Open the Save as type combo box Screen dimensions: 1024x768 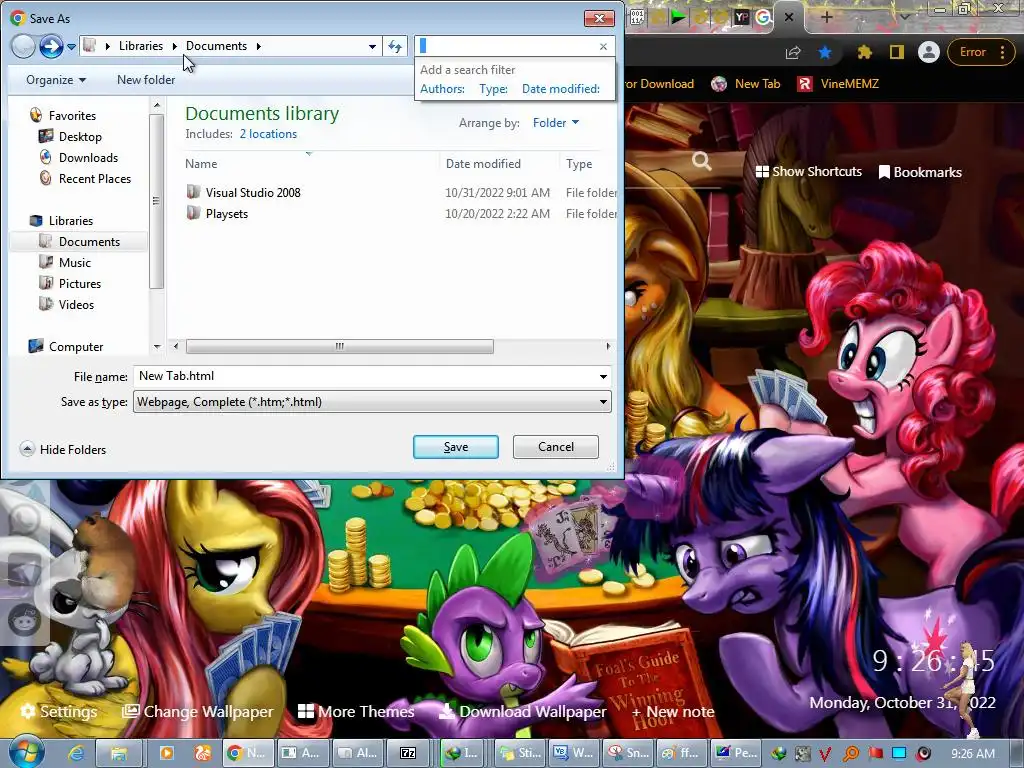[372, 402]
